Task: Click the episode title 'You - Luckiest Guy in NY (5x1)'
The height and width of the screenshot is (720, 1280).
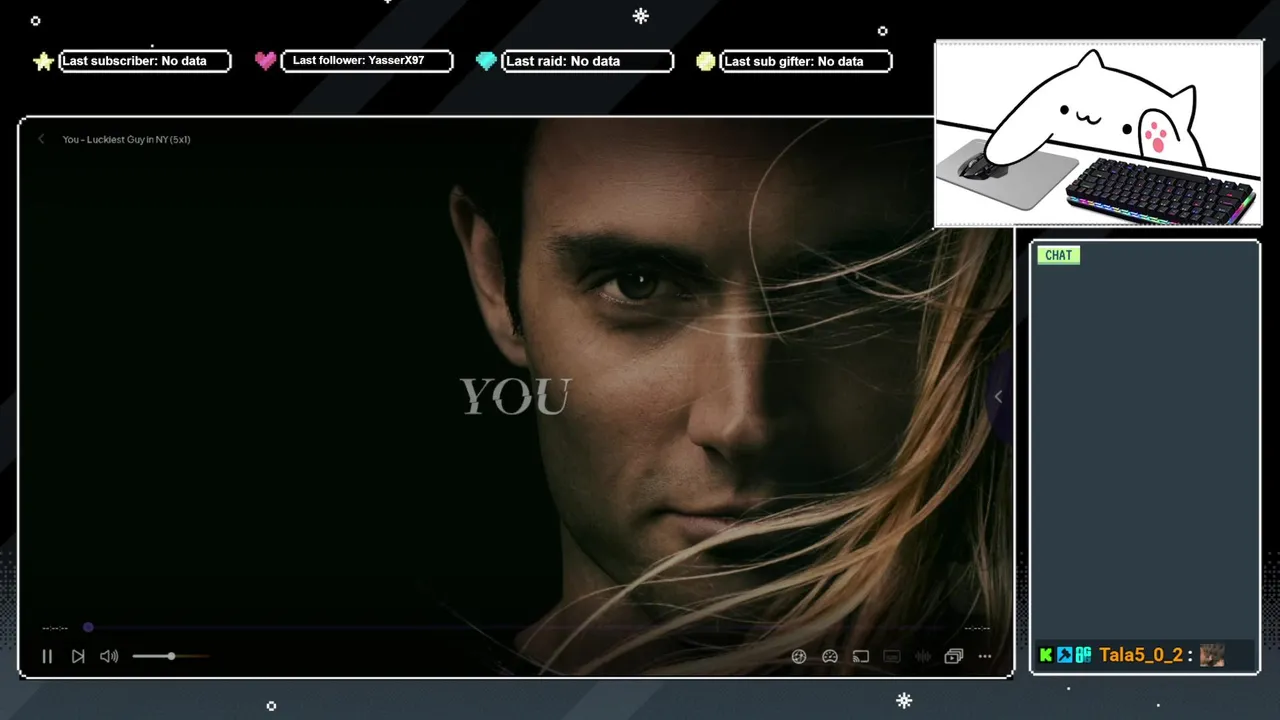Action: pos(127,139)
